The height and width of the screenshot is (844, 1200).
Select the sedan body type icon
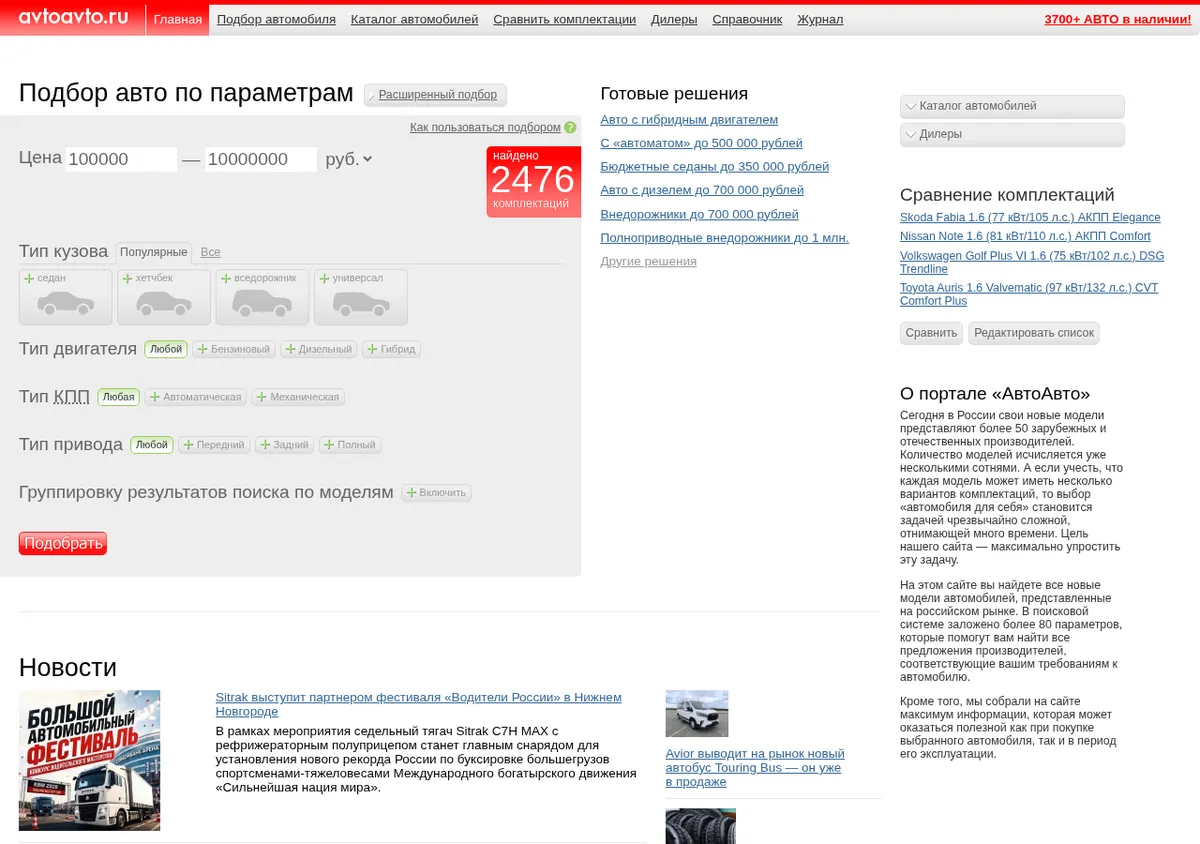click(65, 297)
